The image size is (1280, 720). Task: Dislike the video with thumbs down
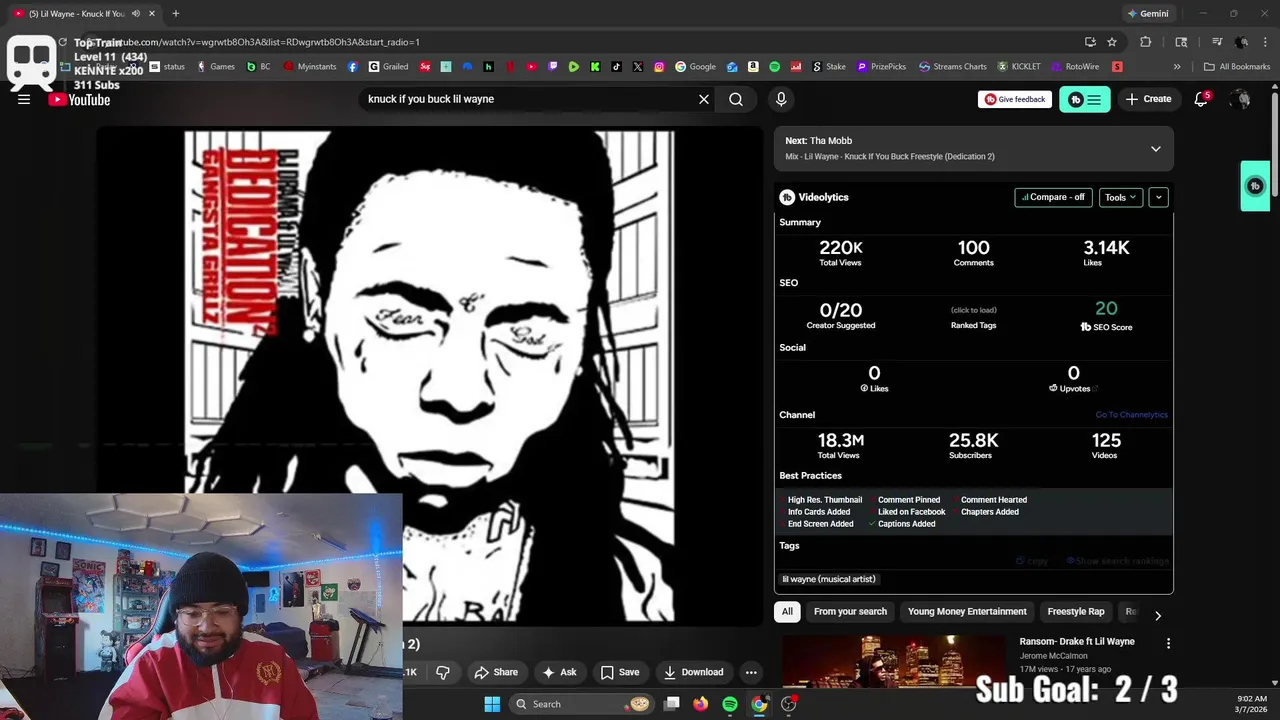443,672
